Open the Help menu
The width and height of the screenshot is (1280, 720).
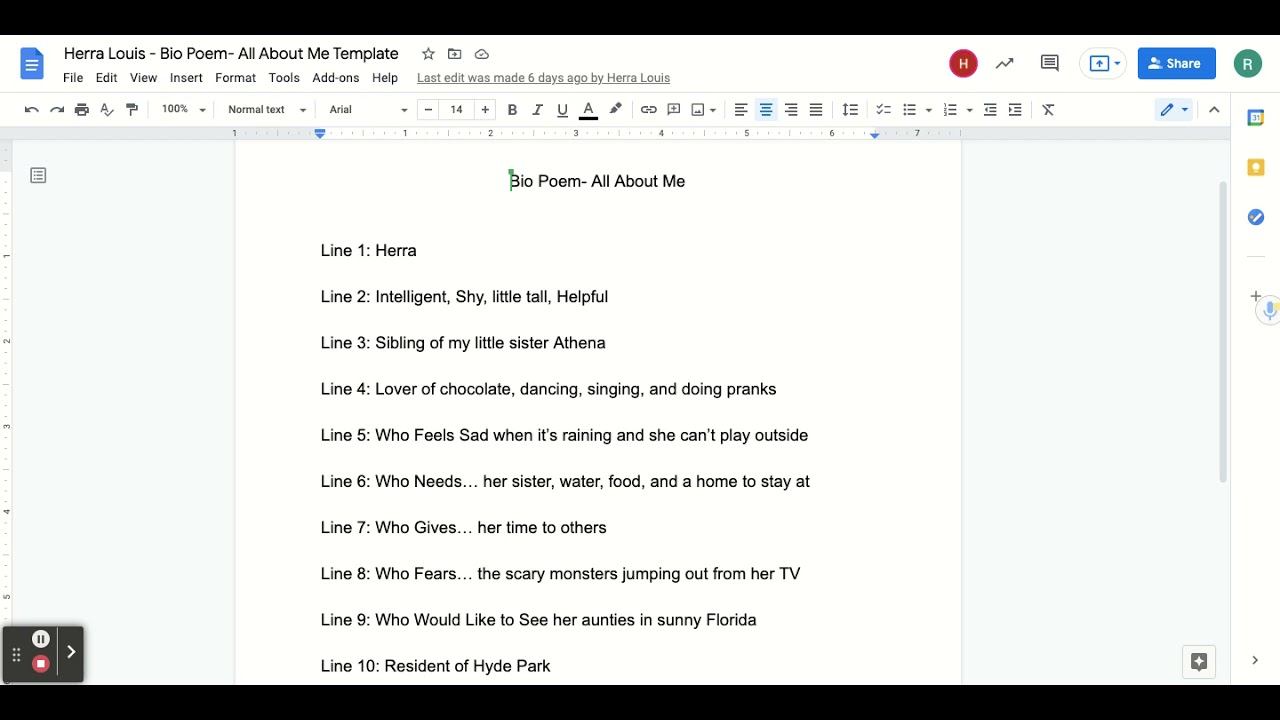click(385, 78)
